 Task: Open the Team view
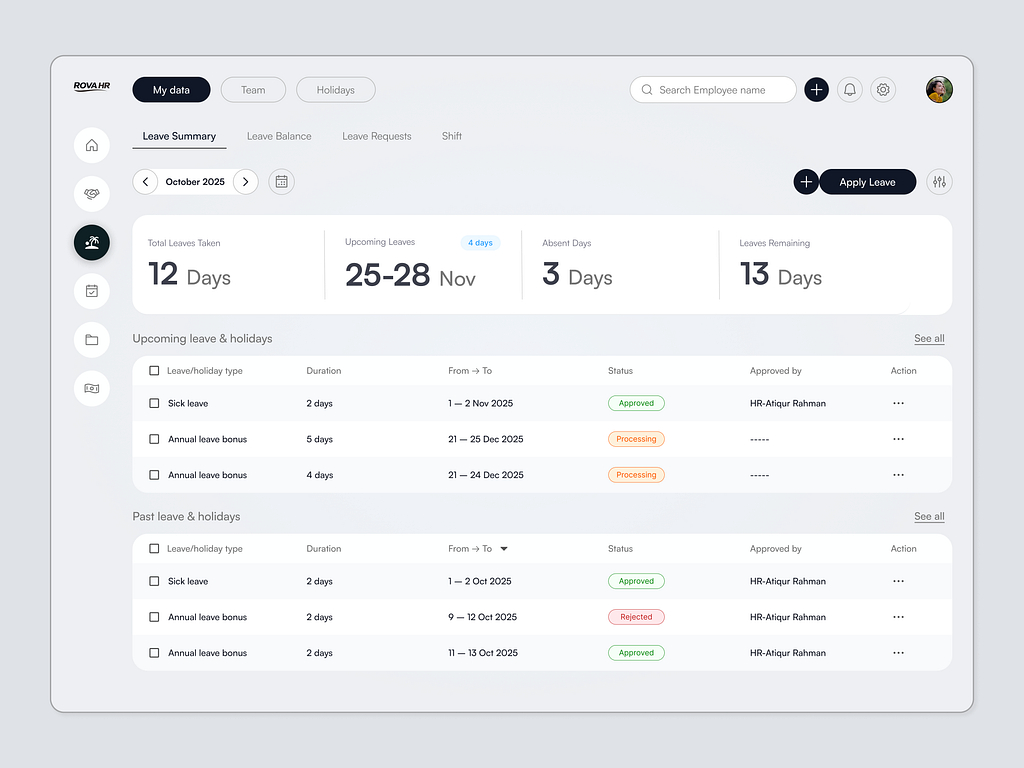click(253, 90)
